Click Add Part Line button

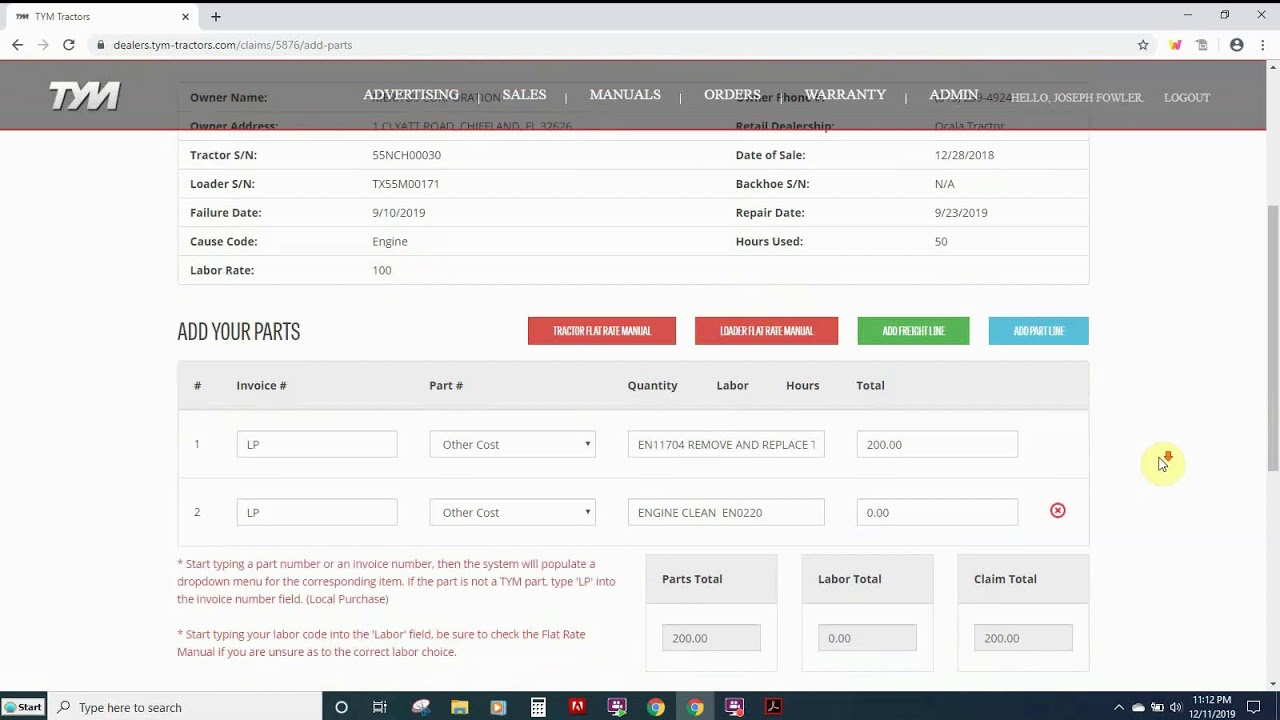coord(1038,331)
